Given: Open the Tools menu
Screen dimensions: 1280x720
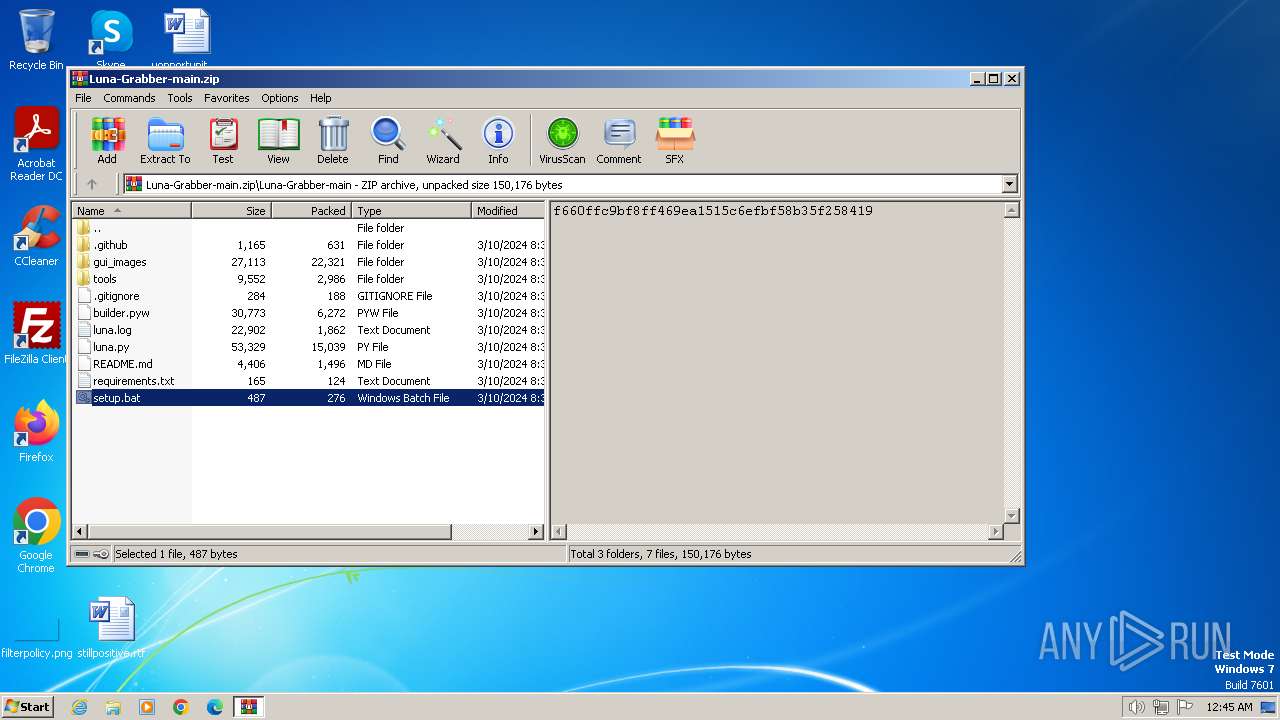Looking at the screenshot, I should (x=180, y=98).
